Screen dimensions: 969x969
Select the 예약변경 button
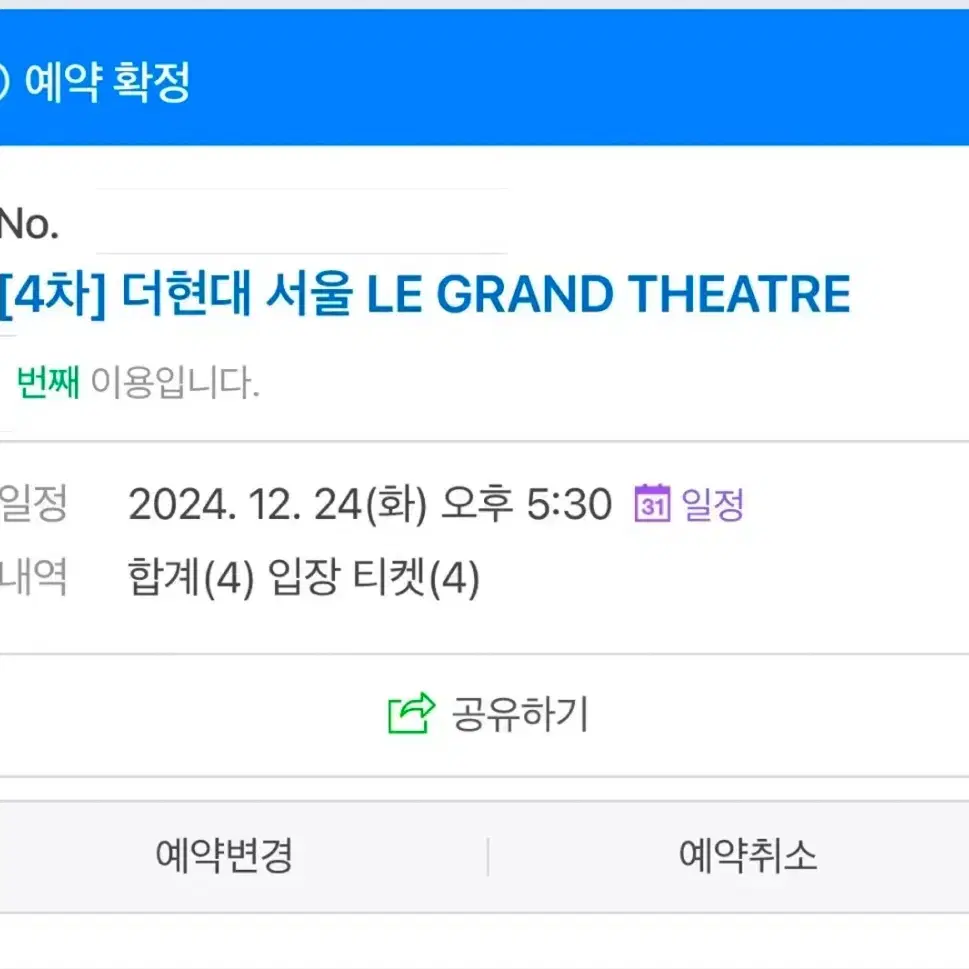click(x=224, y=856)
